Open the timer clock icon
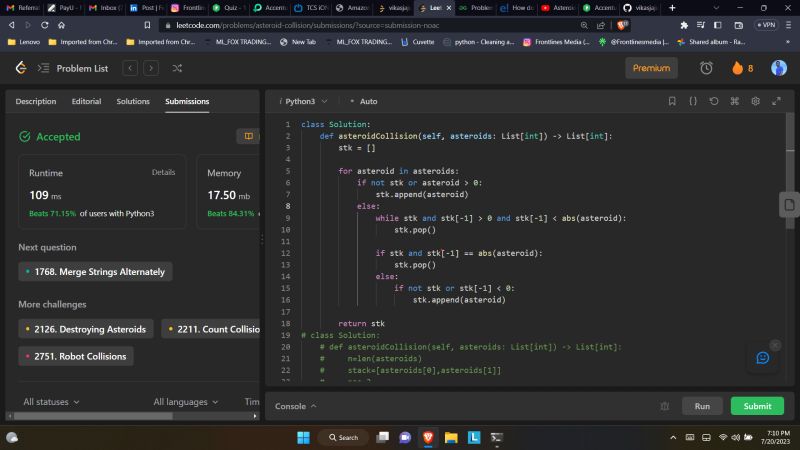 [706, 68]
